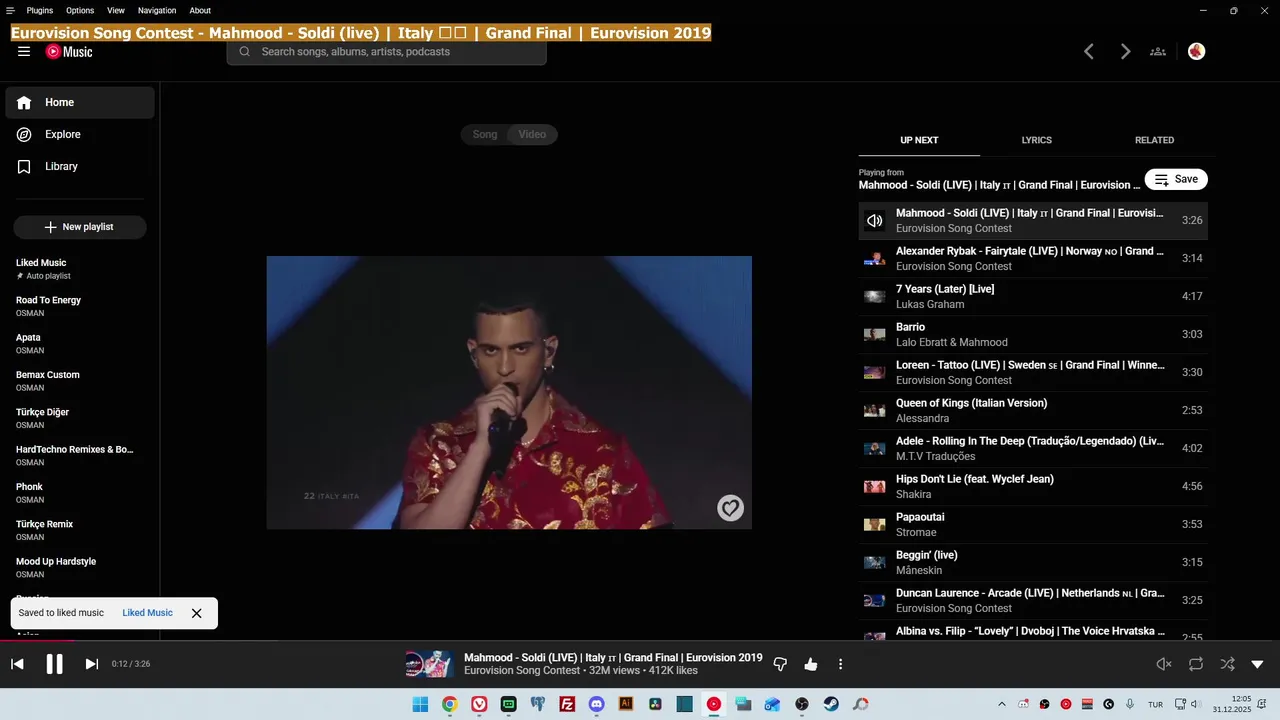
Task: Save the queue to a playlist
Action: click(x=1176, y=179)
